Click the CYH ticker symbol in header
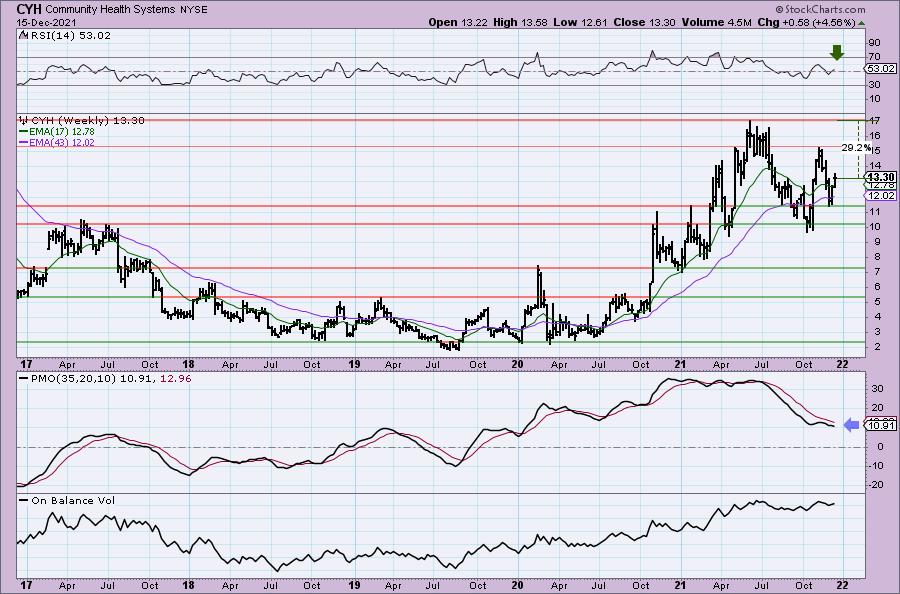900x594 pixels. click(x=29, y=9)
